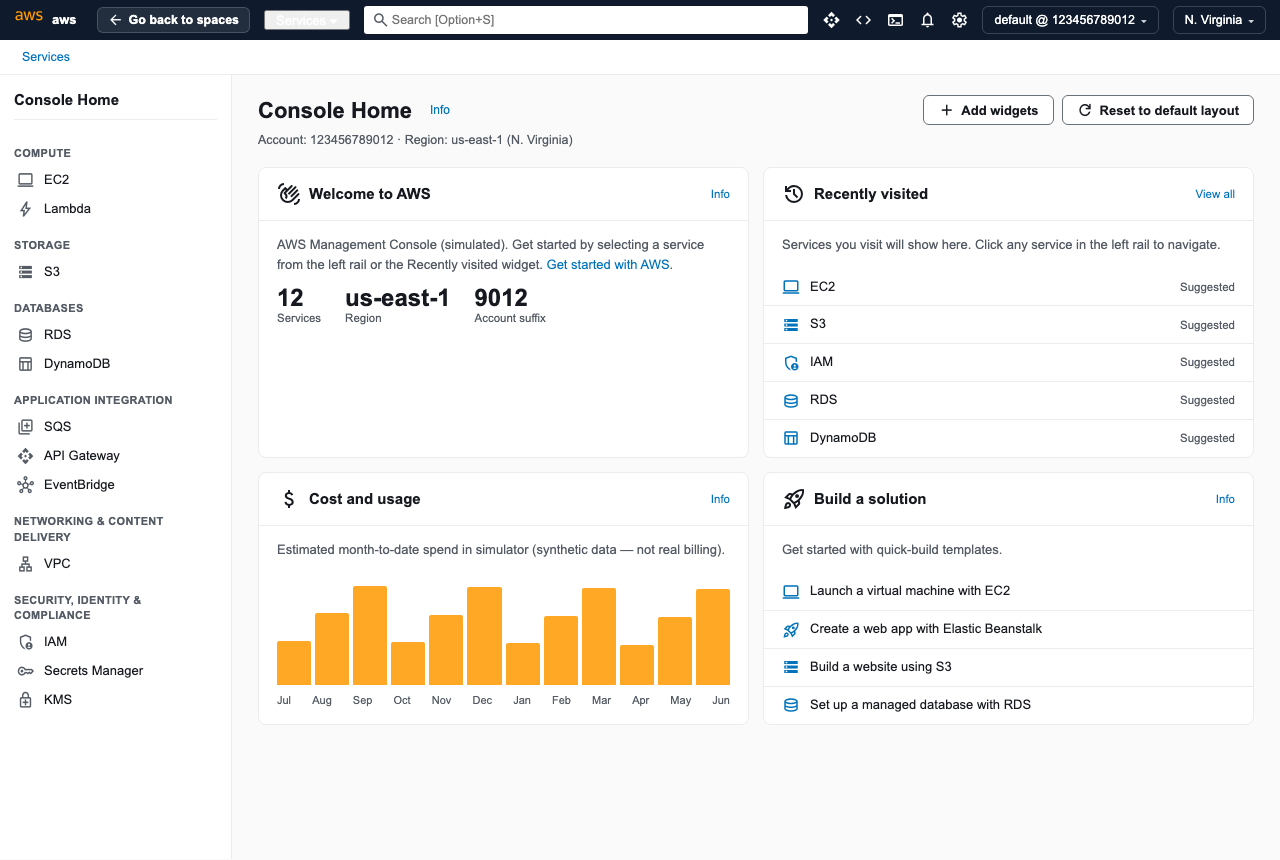Click the dollar icon of Cost and usage
The width and height of the screenshot is (1280, 860).
point(289,499)
